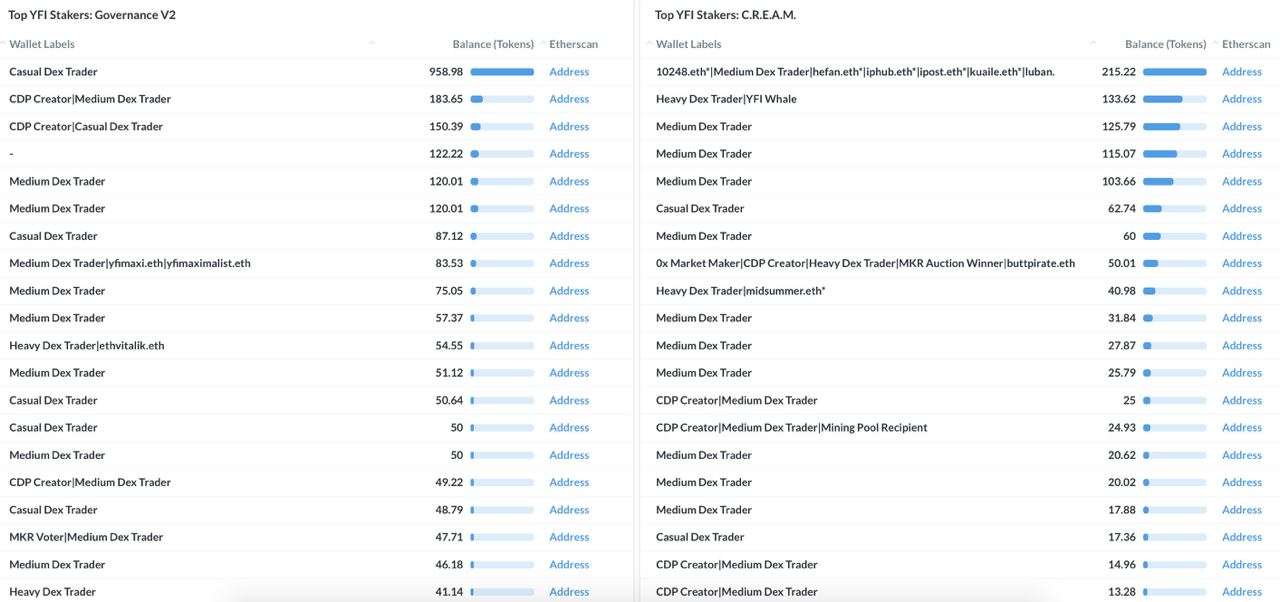Select balance value 57.37
1280x602 pixels.
tap(449, 318)
